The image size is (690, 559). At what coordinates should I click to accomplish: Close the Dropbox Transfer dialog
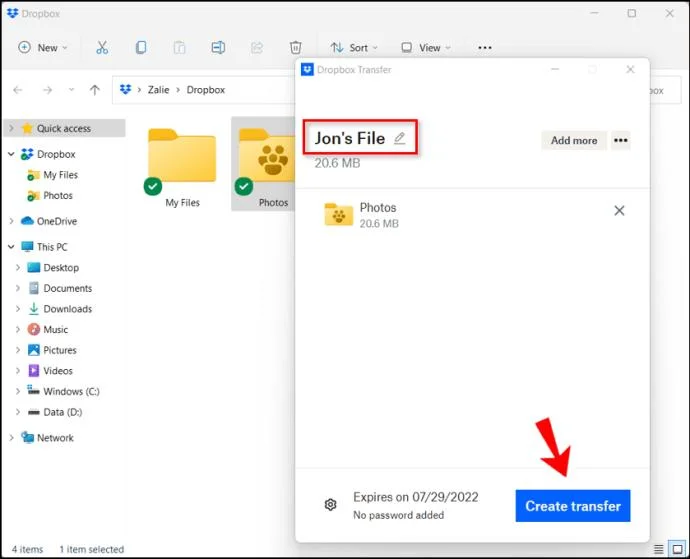630,70
